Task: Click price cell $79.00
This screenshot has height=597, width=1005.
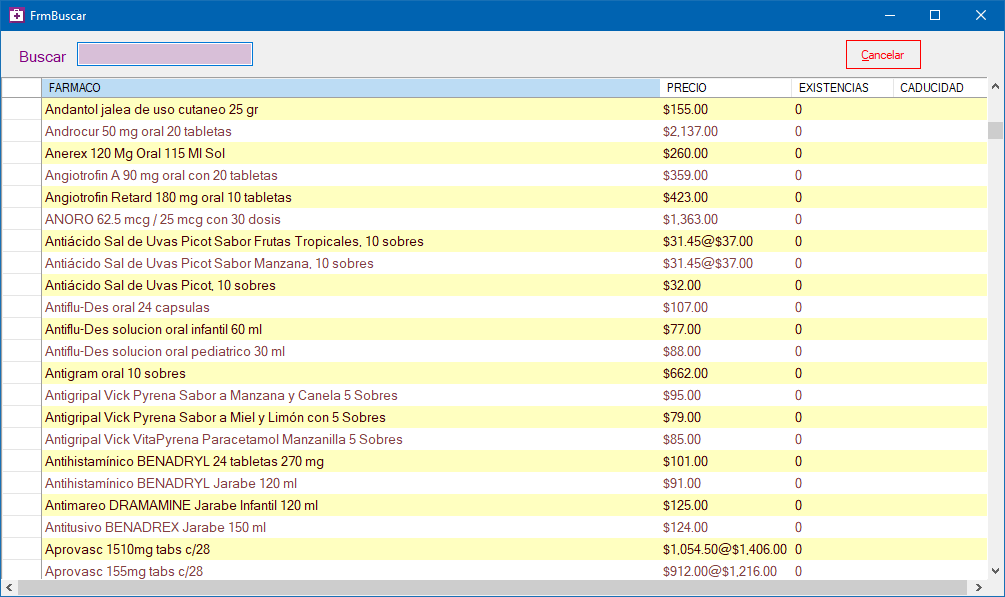Action: pyautogui.click(x=726, y=417)
